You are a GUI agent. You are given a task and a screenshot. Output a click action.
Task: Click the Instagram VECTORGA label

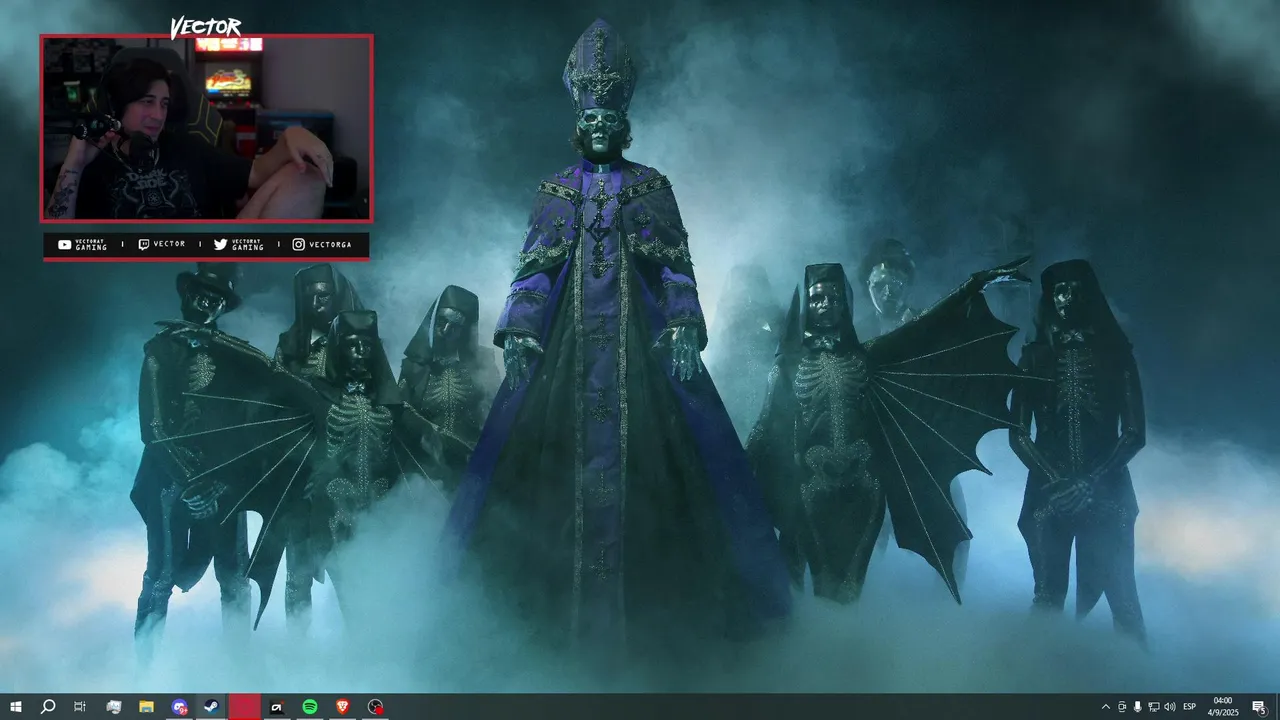click(x=322, y=244)
